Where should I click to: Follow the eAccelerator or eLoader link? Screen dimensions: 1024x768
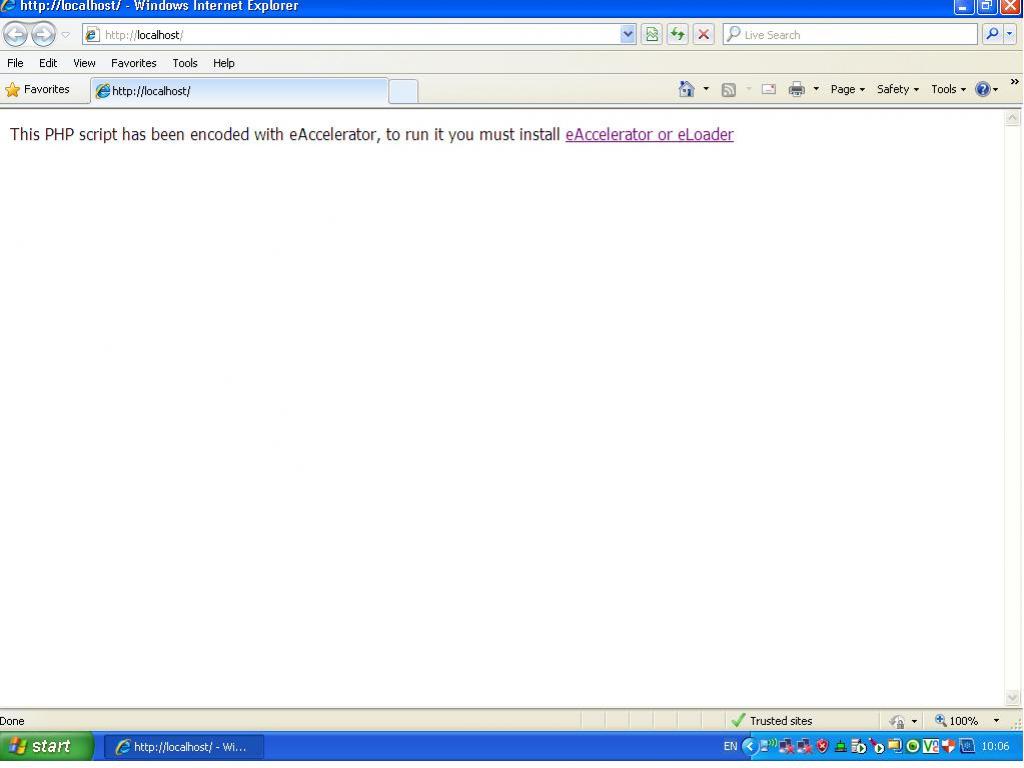tap(649, 134)
